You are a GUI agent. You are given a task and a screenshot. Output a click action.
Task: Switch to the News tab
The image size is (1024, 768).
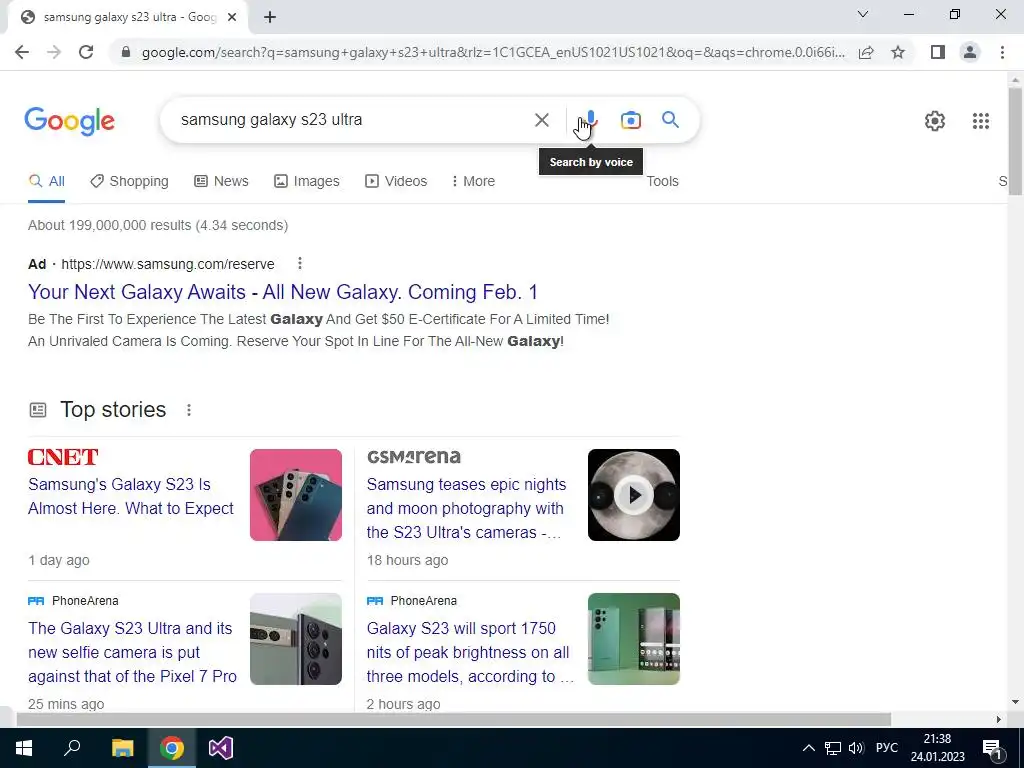click(x=221, y=182)
